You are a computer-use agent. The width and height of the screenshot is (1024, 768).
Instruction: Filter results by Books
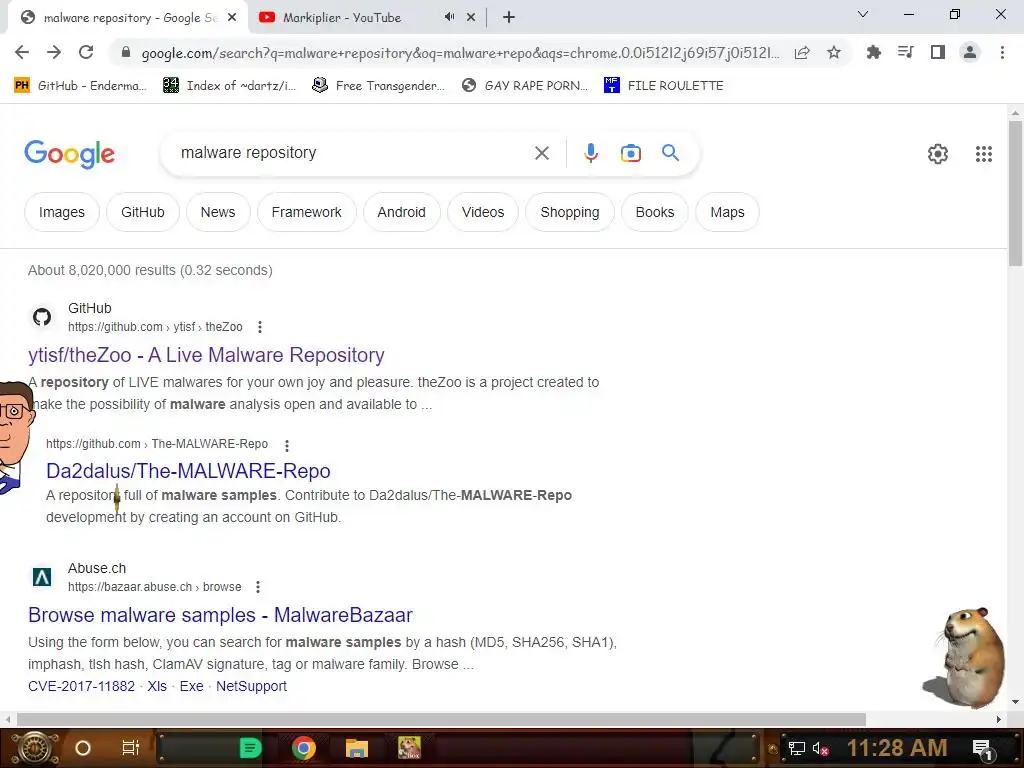[654, 212]
